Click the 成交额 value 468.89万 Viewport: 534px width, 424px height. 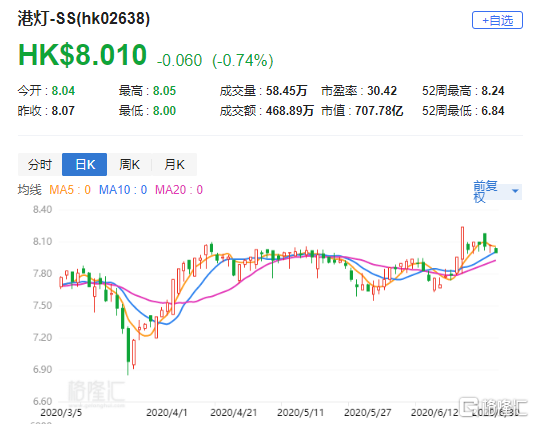[289, 111]
